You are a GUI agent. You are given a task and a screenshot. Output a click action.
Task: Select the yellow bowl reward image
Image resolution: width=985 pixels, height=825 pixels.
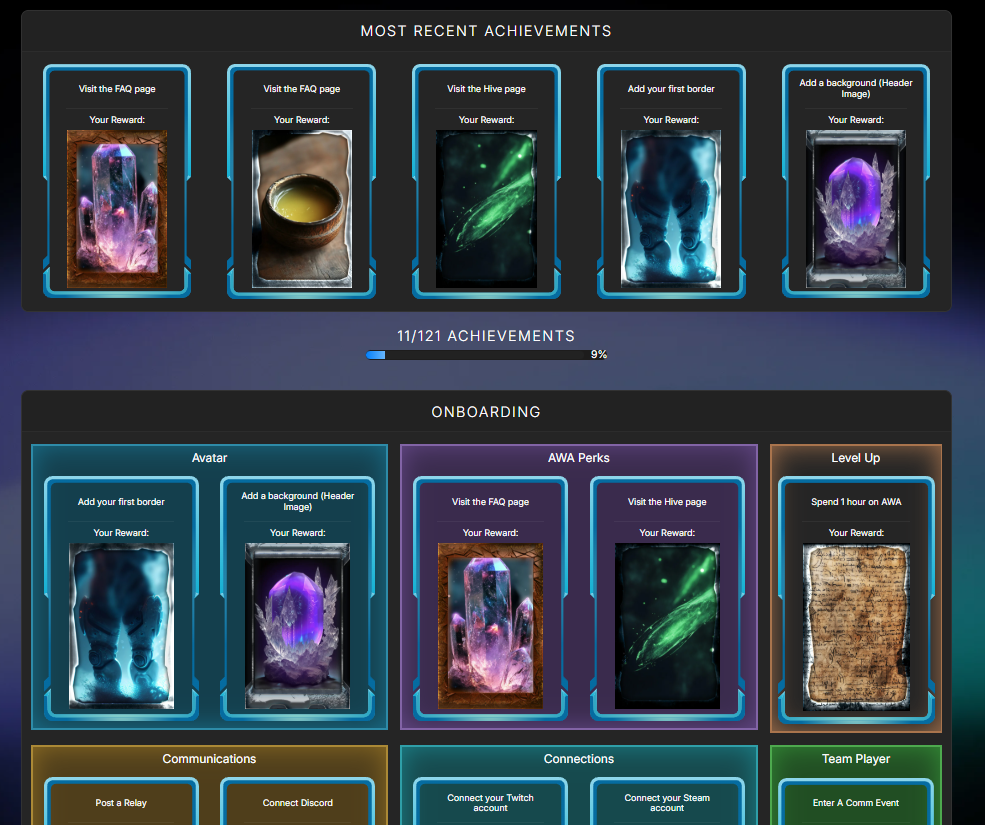tap(302, 209)
